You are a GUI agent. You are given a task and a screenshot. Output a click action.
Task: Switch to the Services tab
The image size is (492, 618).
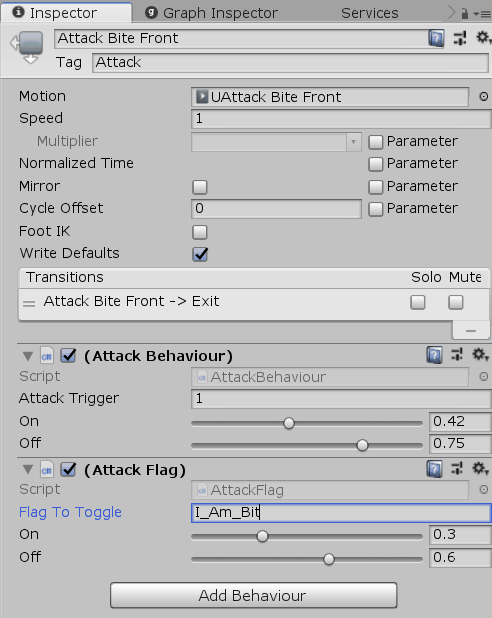click(369, 13)
